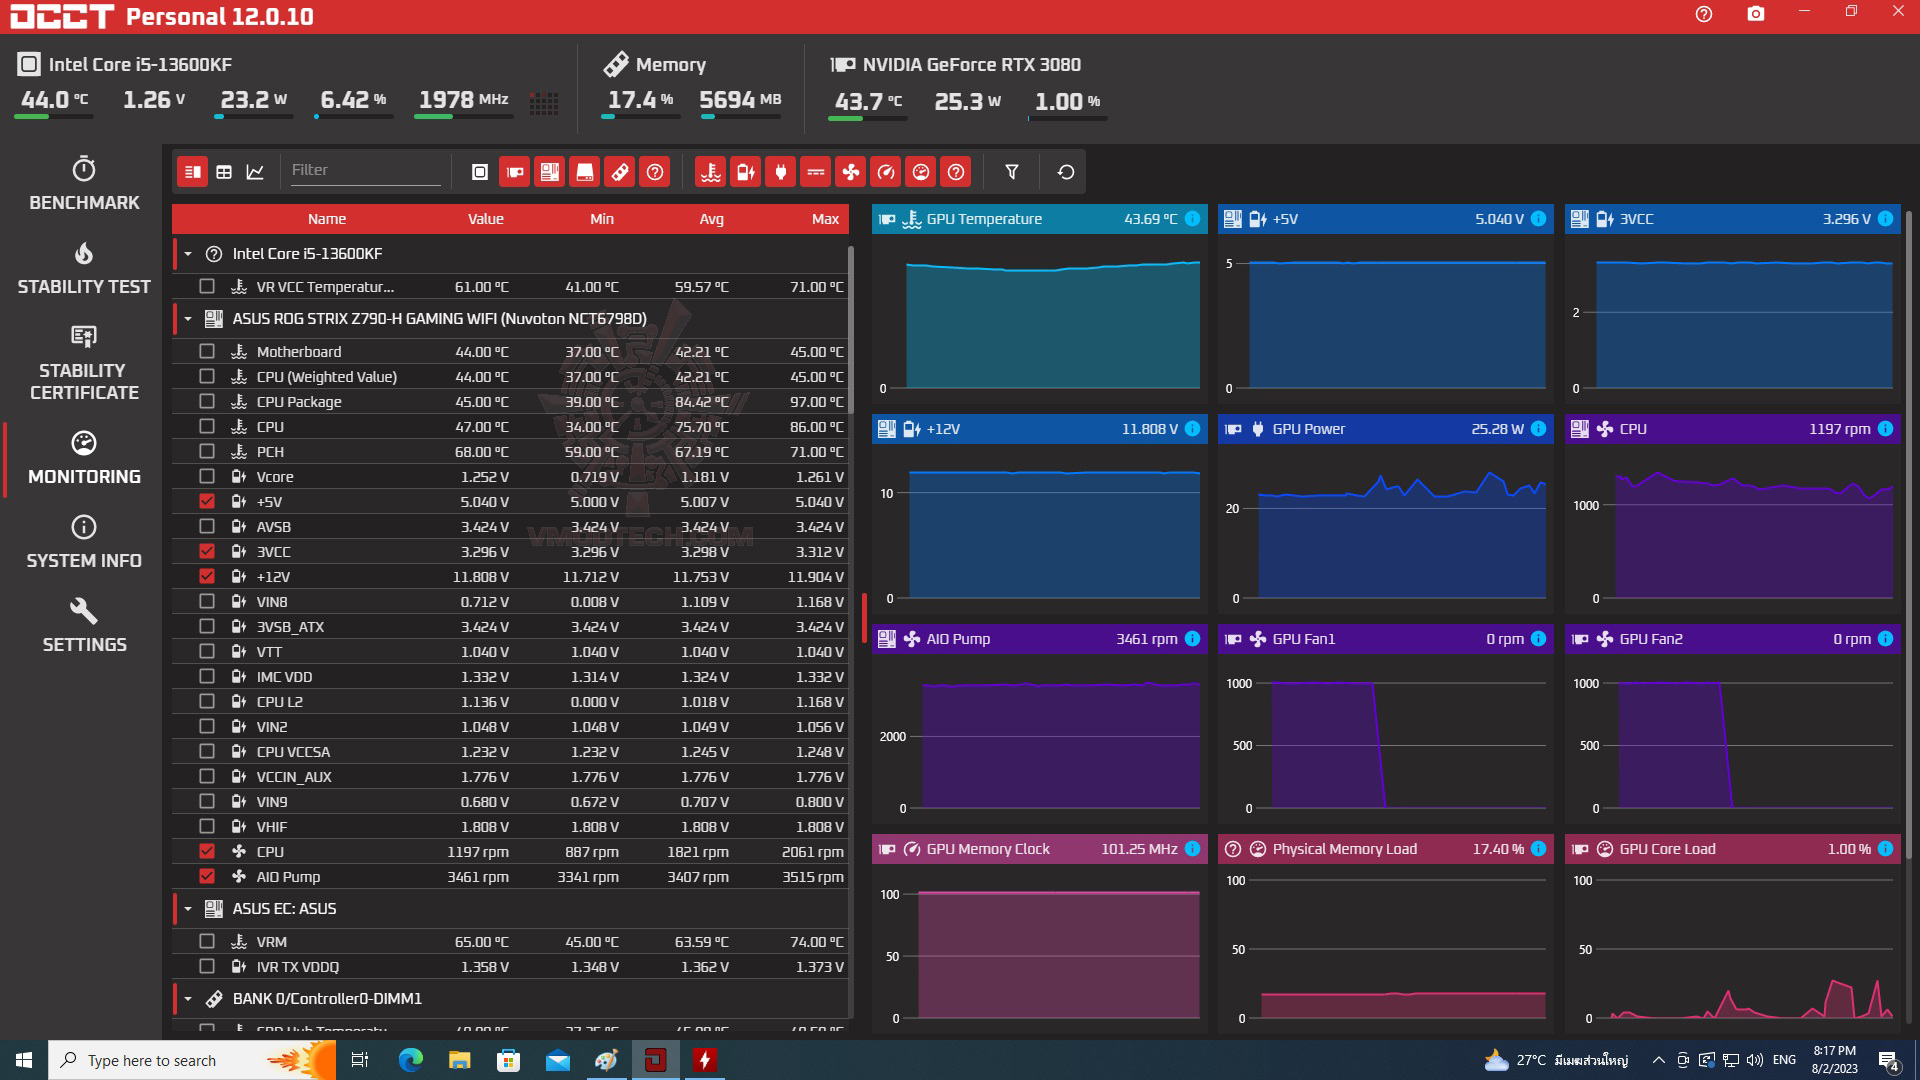Screen dimensions: 1920x1080
Task: Collapse the ASUS EC: ASUS group
Action: (x=188, y=909)
